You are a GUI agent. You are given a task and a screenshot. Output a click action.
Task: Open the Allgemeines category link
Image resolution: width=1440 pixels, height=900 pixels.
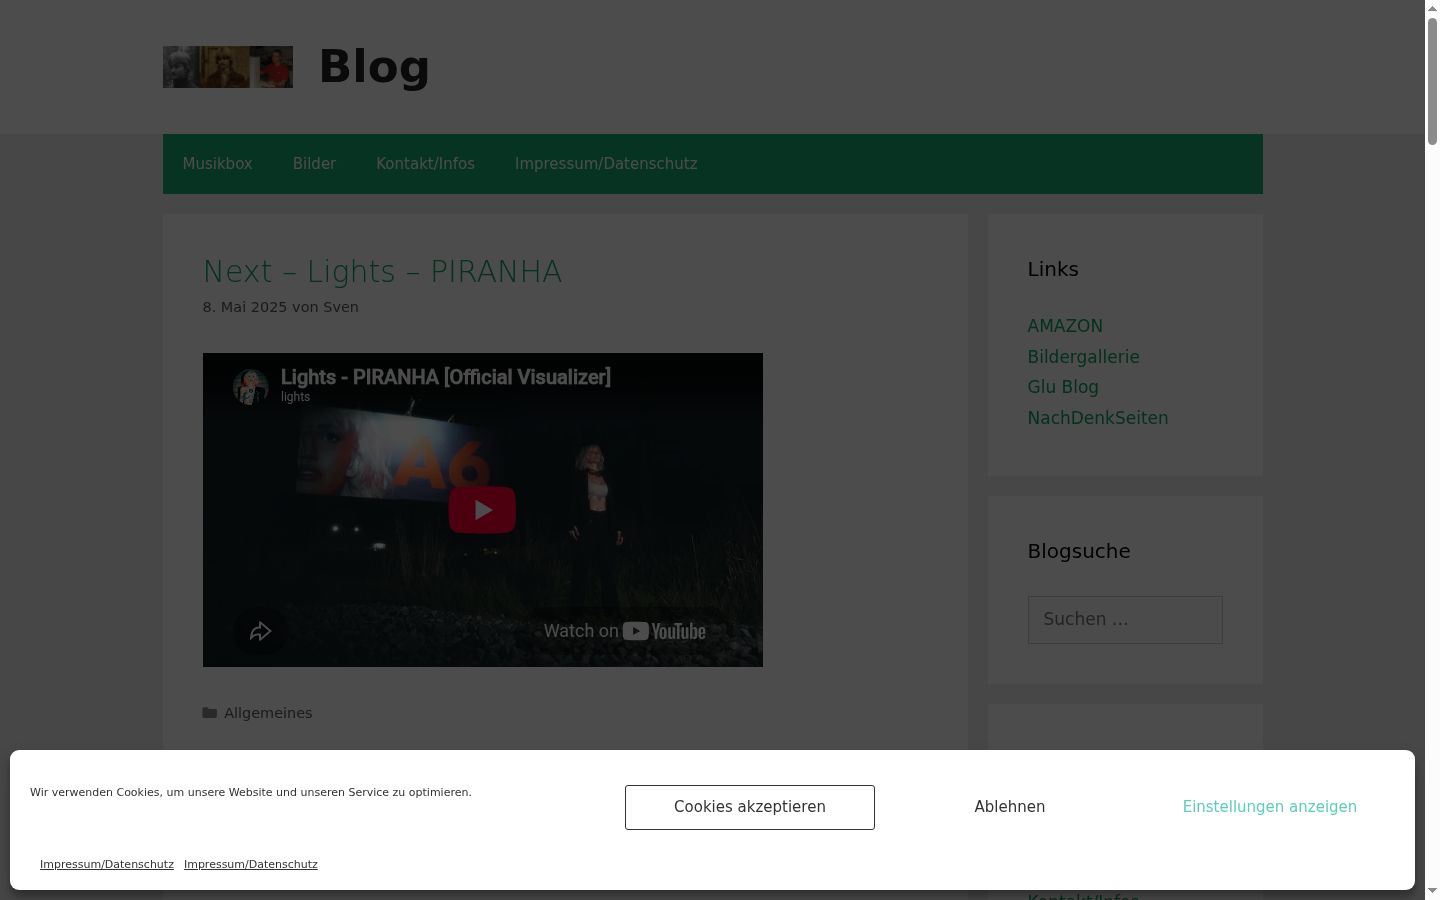coord(268,713)
